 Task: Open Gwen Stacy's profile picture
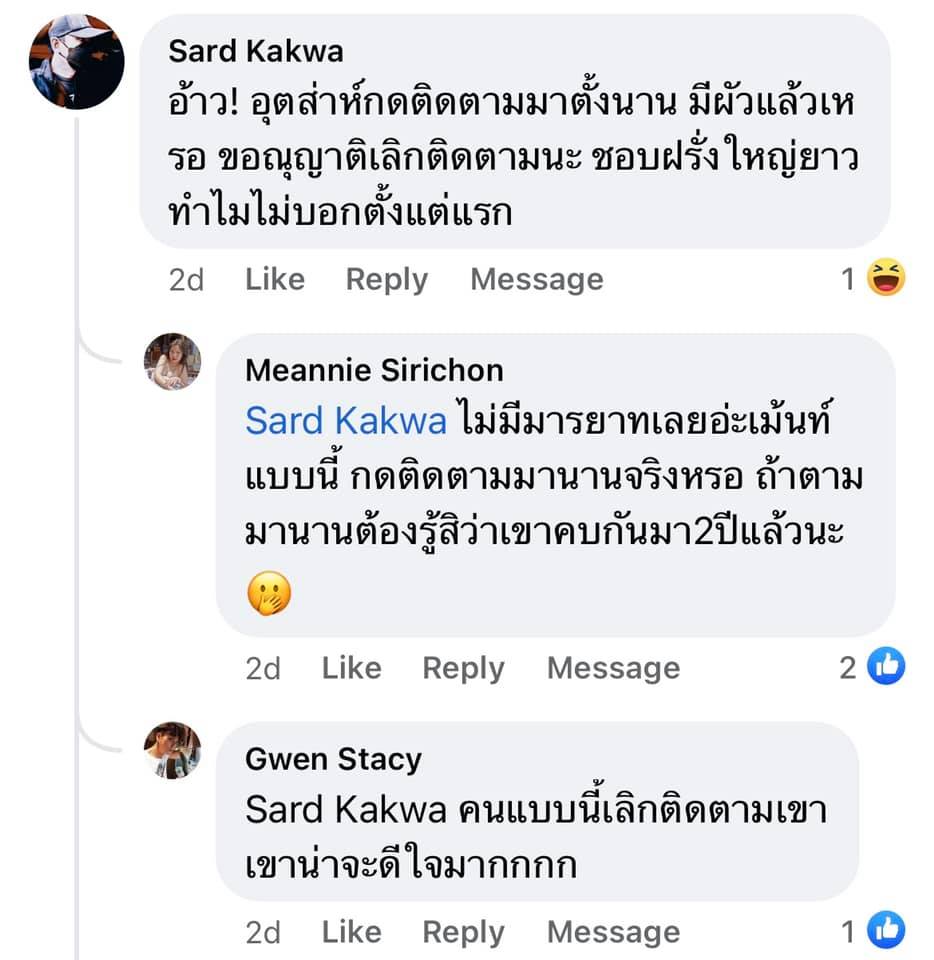(172, 750)
